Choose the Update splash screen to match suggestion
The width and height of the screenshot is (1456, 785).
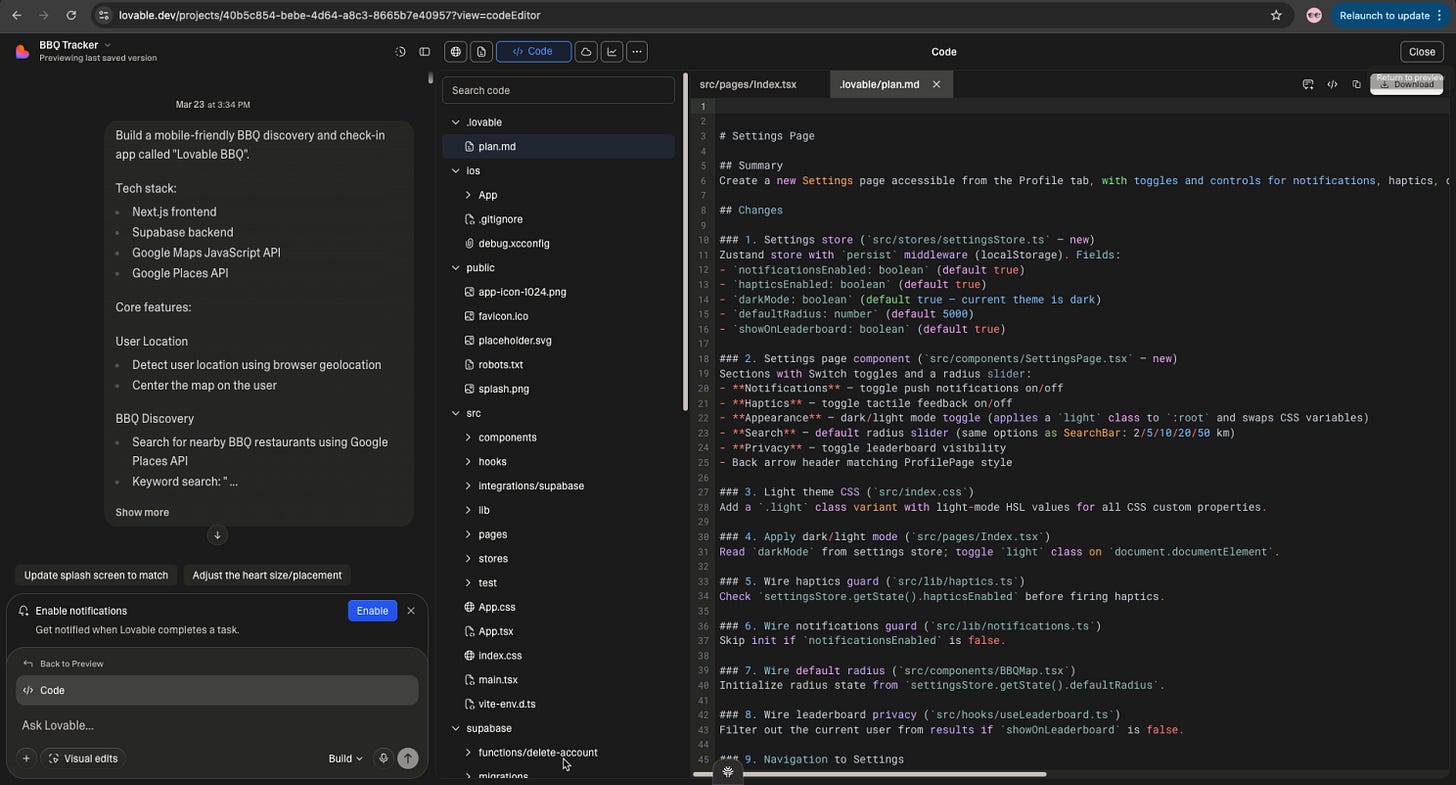[x=96, y=575]
